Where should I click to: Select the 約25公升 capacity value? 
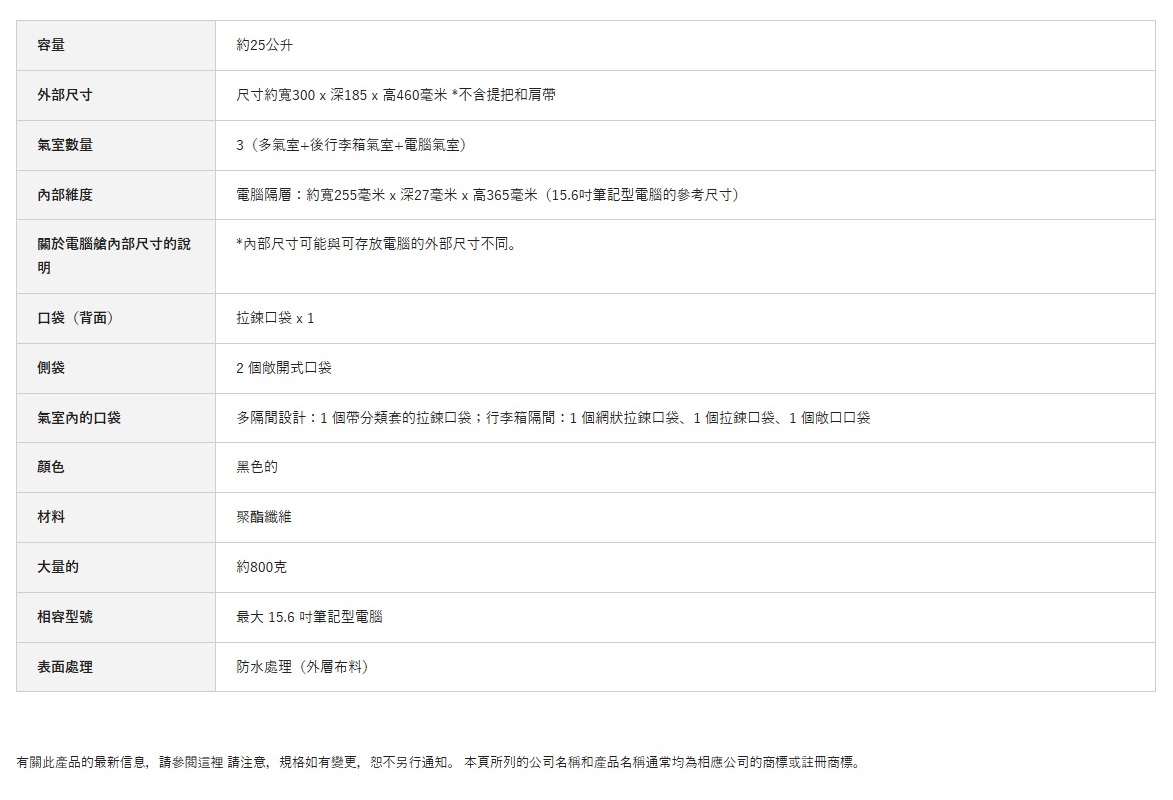(265, 45)
